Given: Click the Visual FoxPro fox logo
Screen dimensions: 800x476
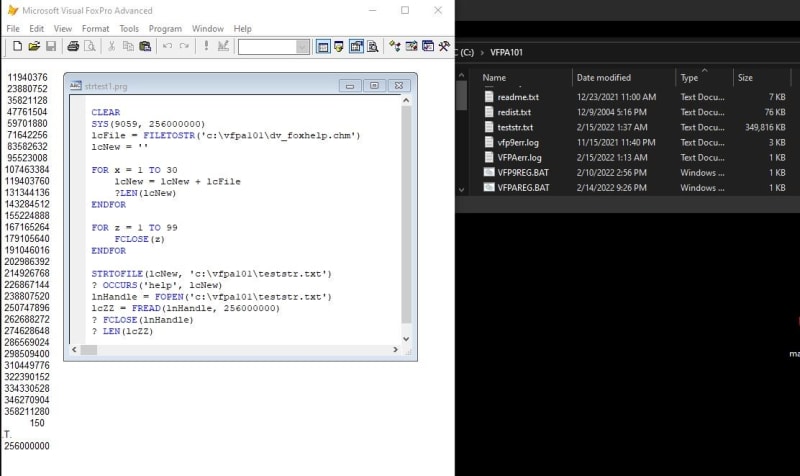Looking at the screenshot, I should 13,10.
